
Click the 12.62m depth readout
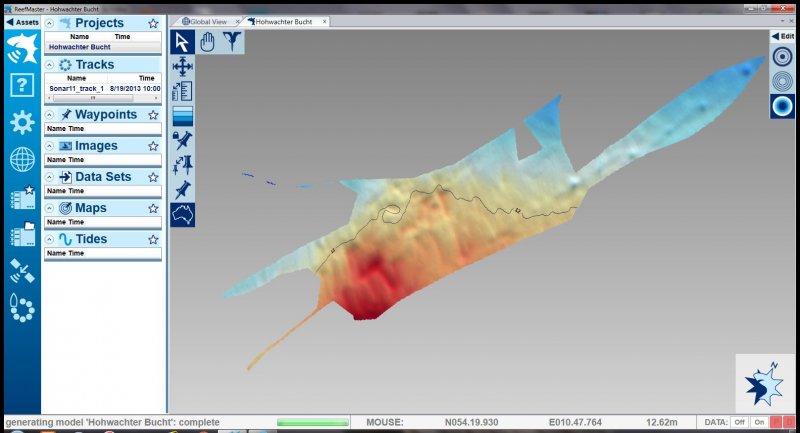[x=662, y=422]
